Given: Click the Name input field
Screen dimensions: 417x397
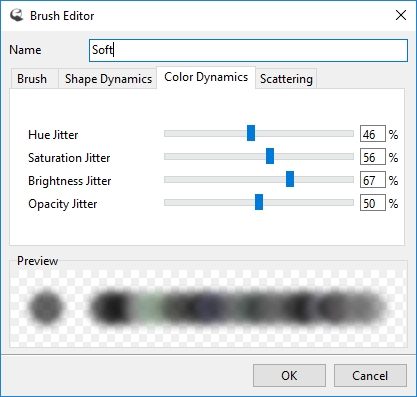Looking at the screenshot, I should click(x=248, y=50).
